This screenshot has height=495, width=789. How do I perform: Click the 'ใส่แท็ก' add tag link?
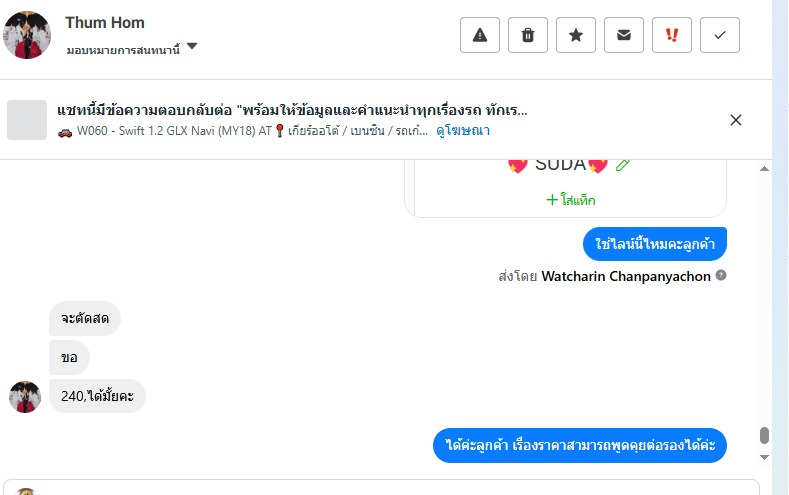click(x=577, y=200)
